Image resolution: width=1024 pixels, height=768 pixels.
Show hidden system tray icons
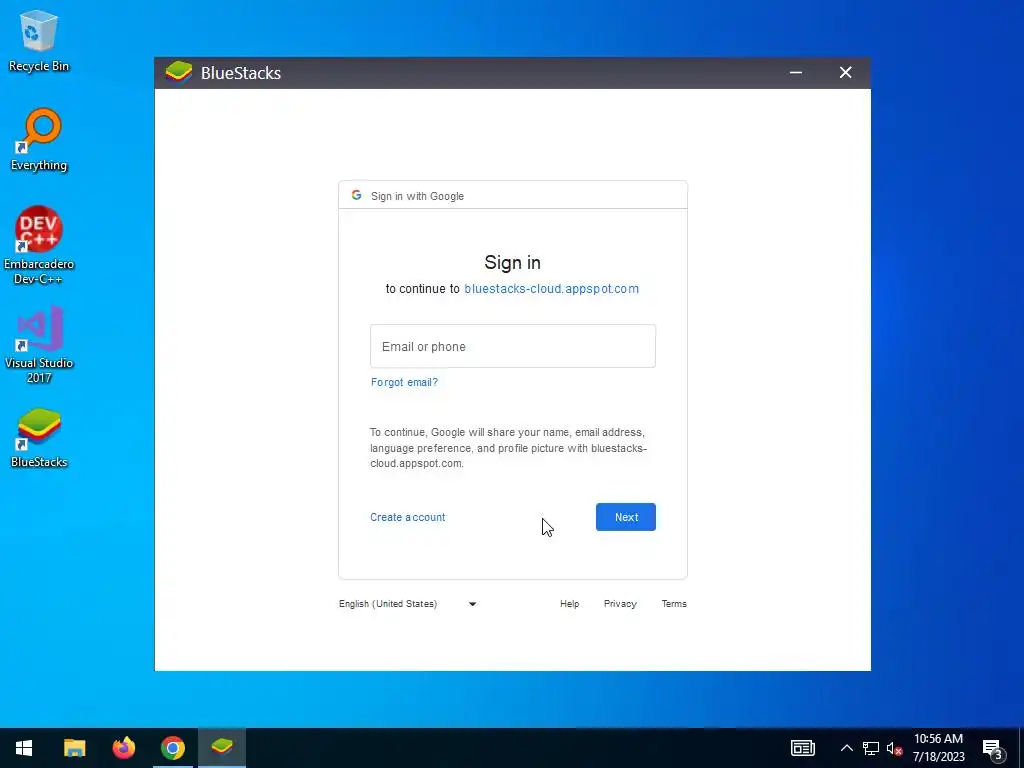pyautogui.click(x=846, y=748)
